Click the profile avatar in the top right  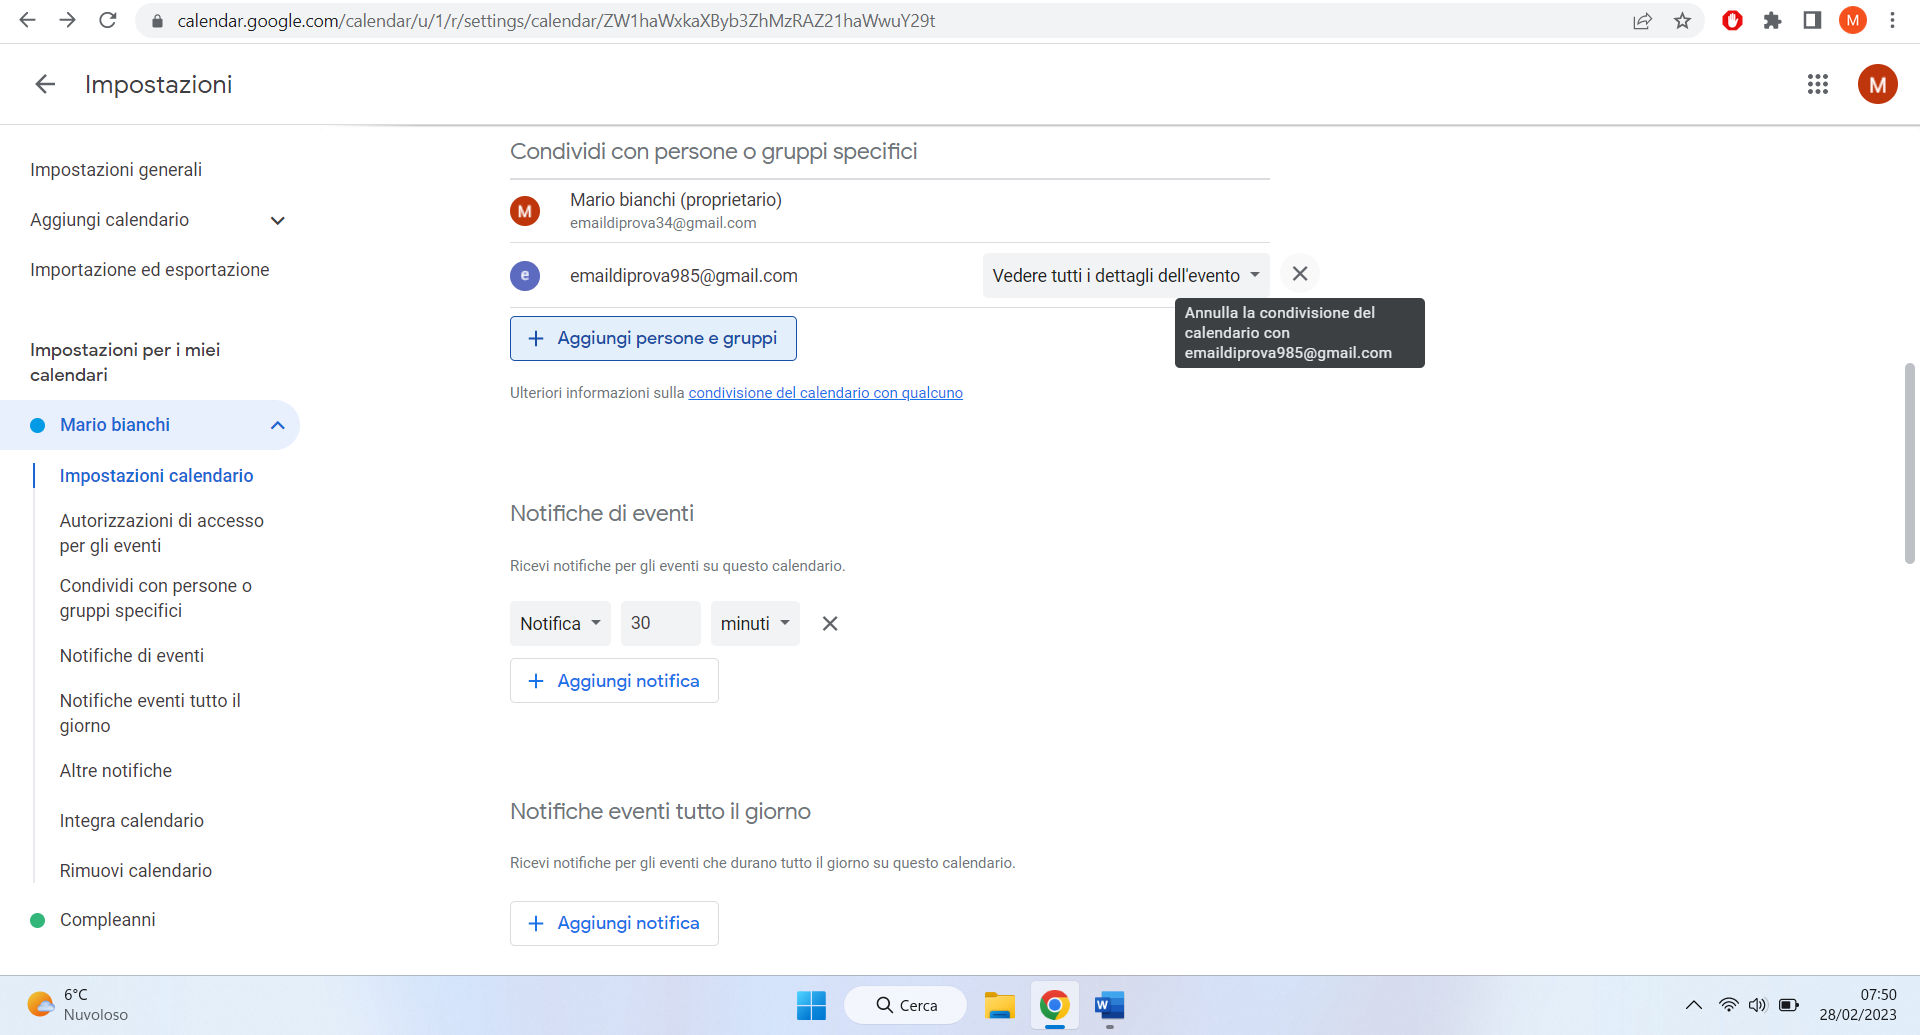click(x=1878, y=84)
